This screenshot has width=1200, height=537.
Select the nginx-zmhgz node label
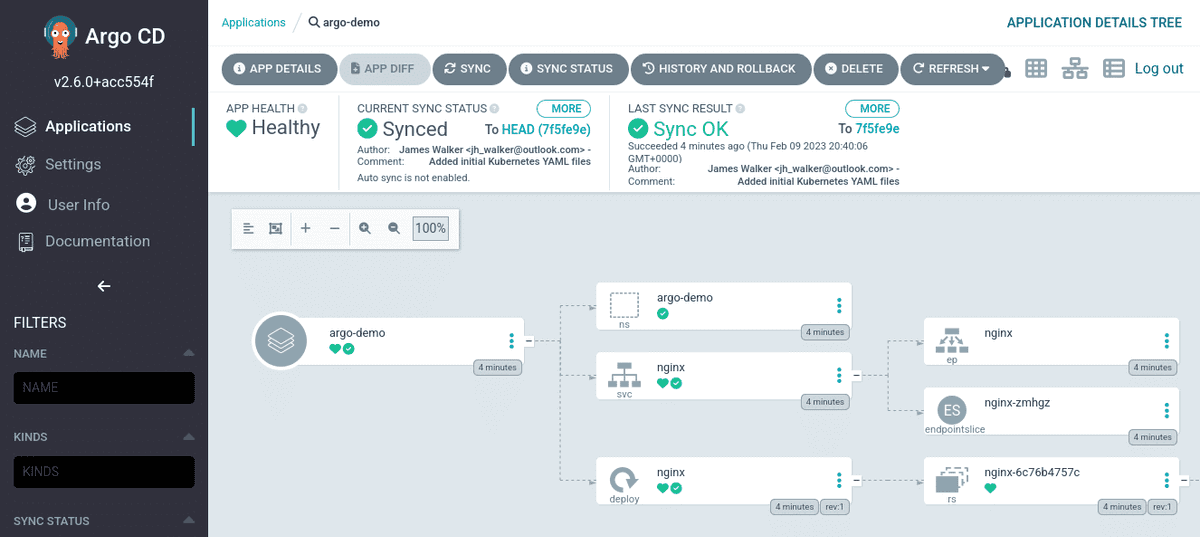click(1017, 402)
